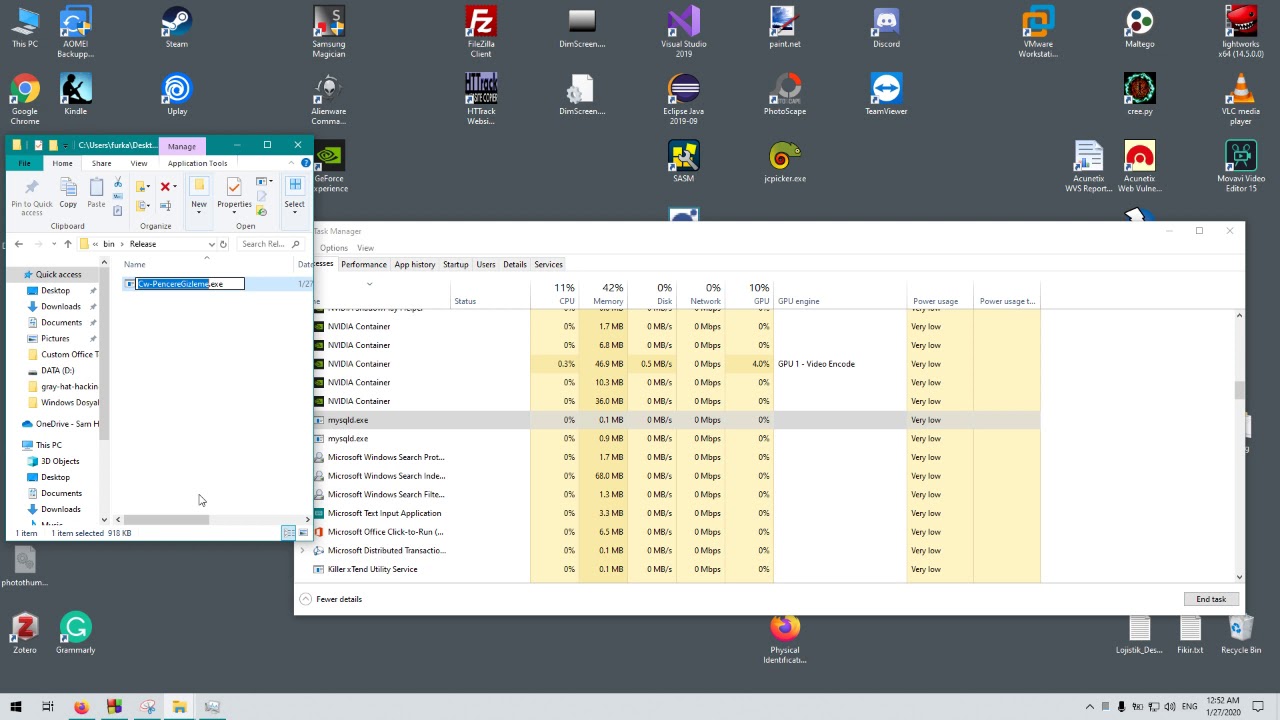The height and width of the screenshot is (720, 1280).
Task: Open Task Manager Options menu
Action: point(334,248)
